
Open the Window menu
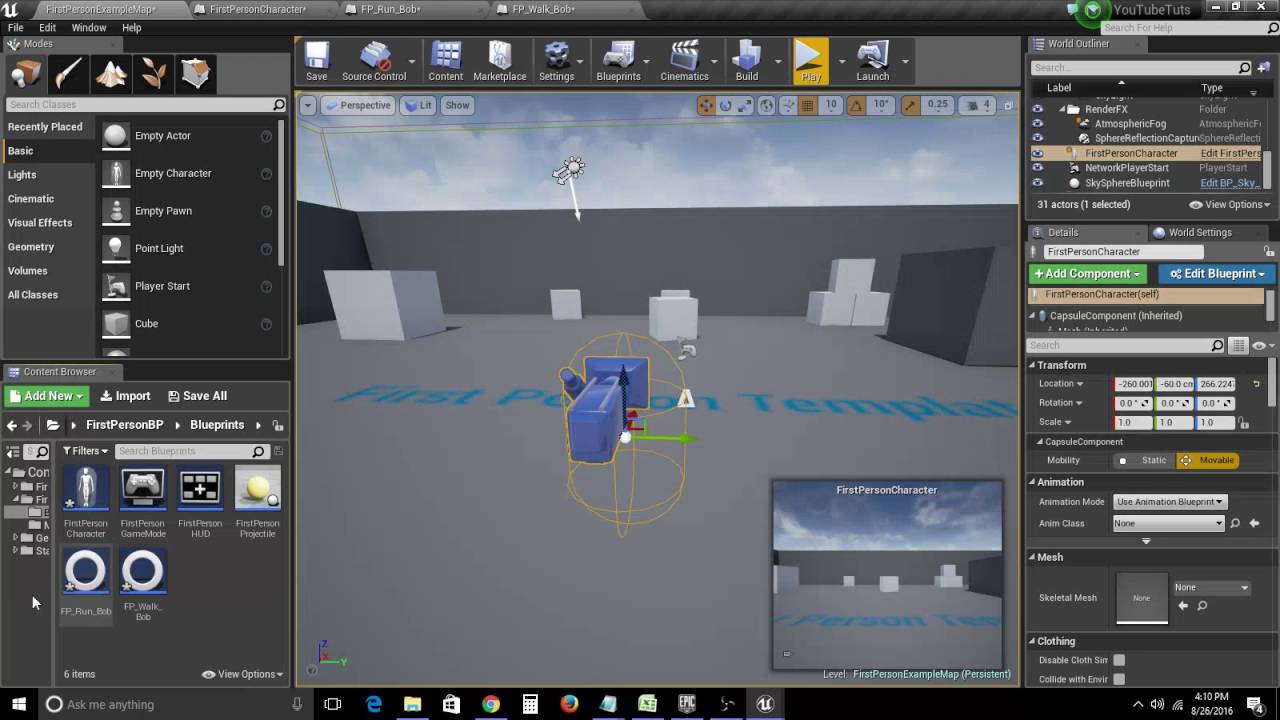pyautogui.click(x=89, y=28)
